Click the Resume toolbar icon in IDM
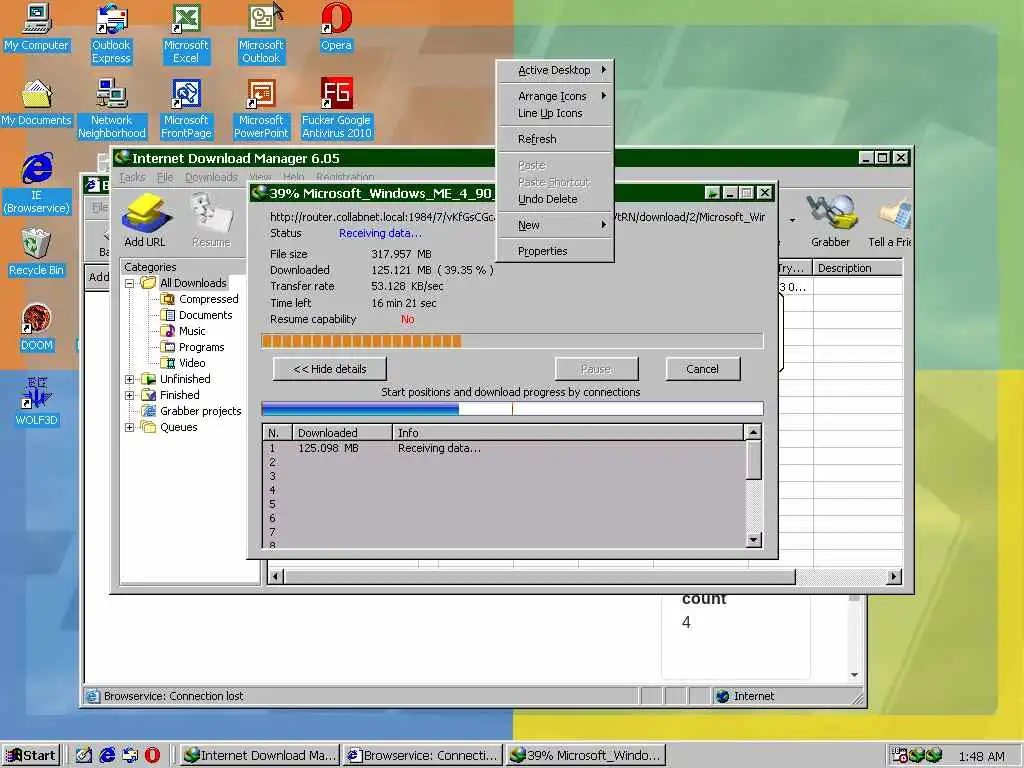1024x768 pixels. tap(212, 221)
